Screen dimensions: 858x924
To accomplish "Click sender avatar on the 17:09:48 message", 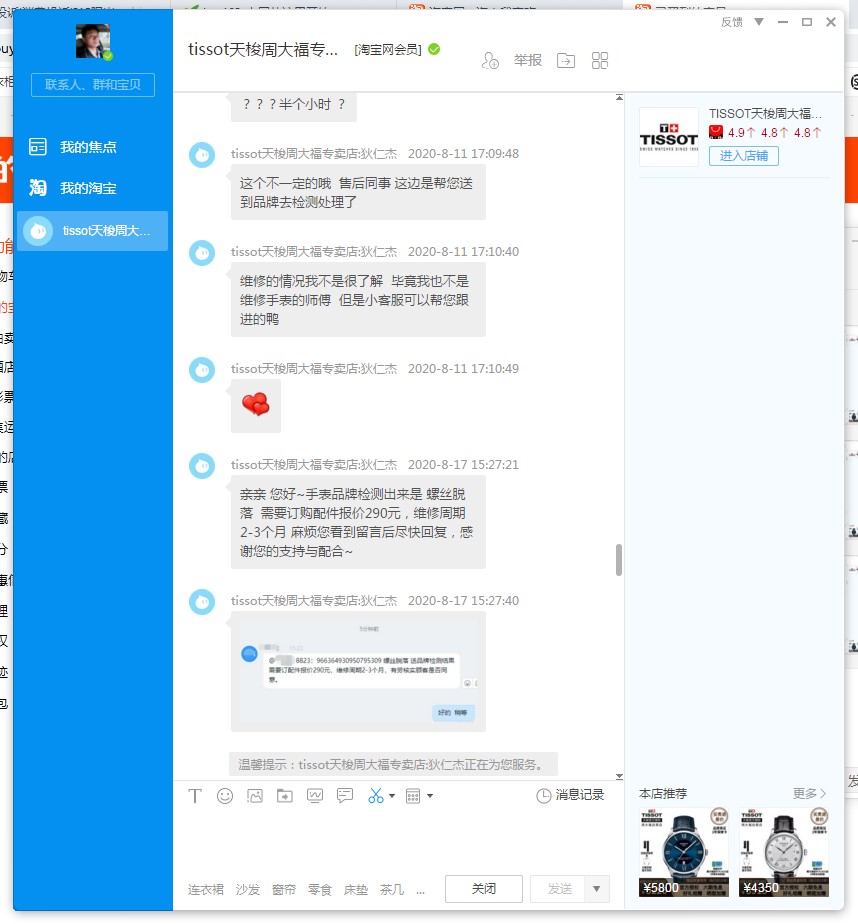I will point(202,156).
